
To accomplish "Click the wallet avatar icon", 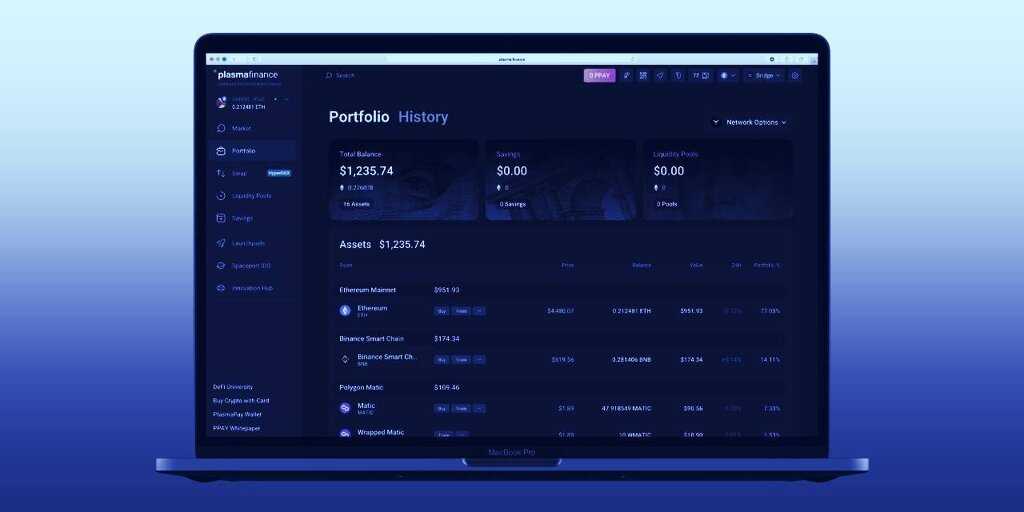I will click(x=221, y=103).
